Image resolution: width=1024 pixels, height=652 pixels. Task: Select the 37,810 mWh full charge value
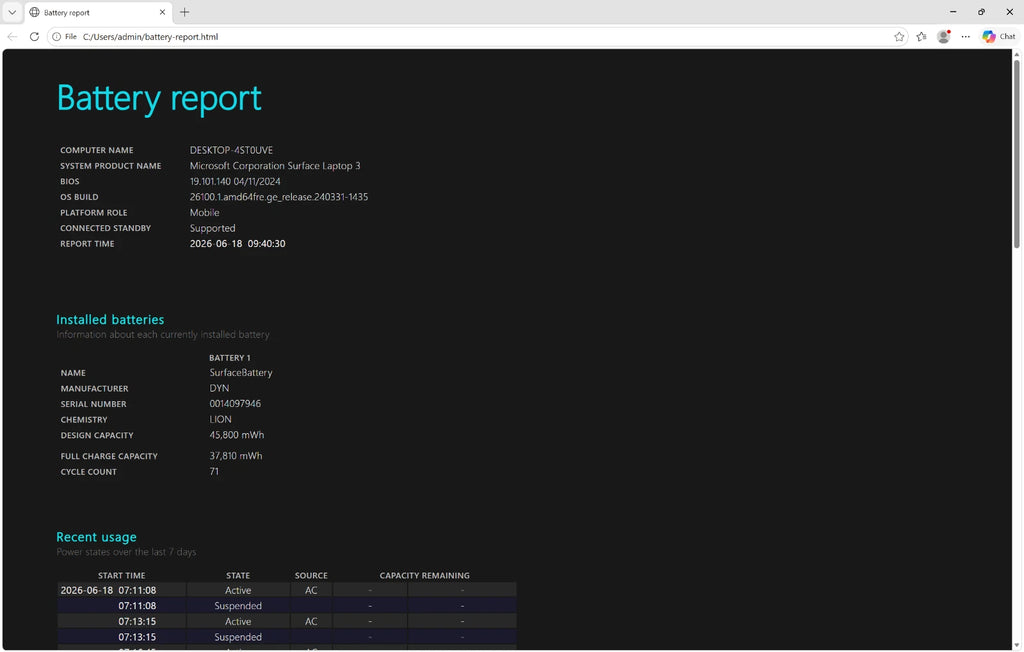tap(236, 456)
